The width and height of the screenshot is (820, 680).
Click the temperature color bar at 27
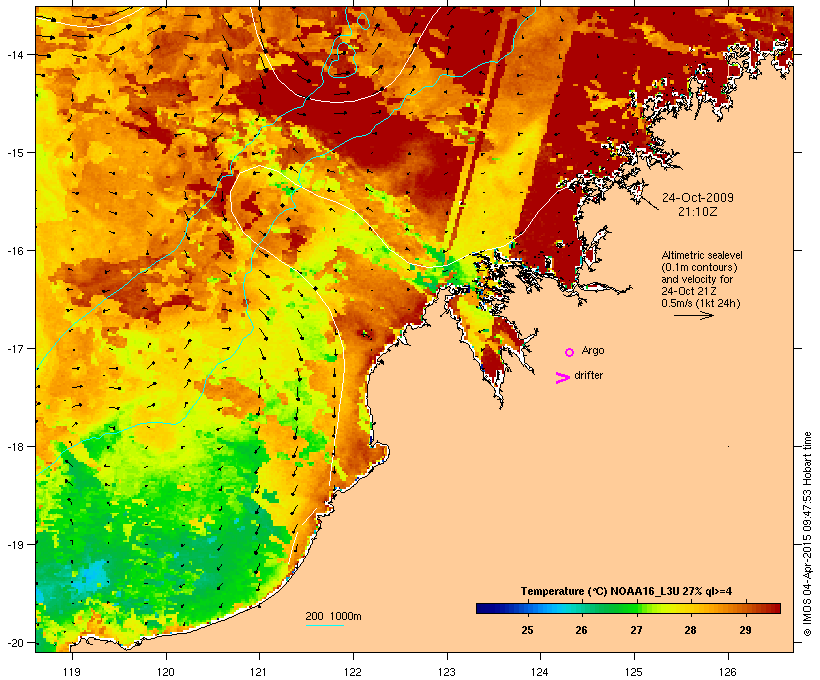(x=636, y=608)
